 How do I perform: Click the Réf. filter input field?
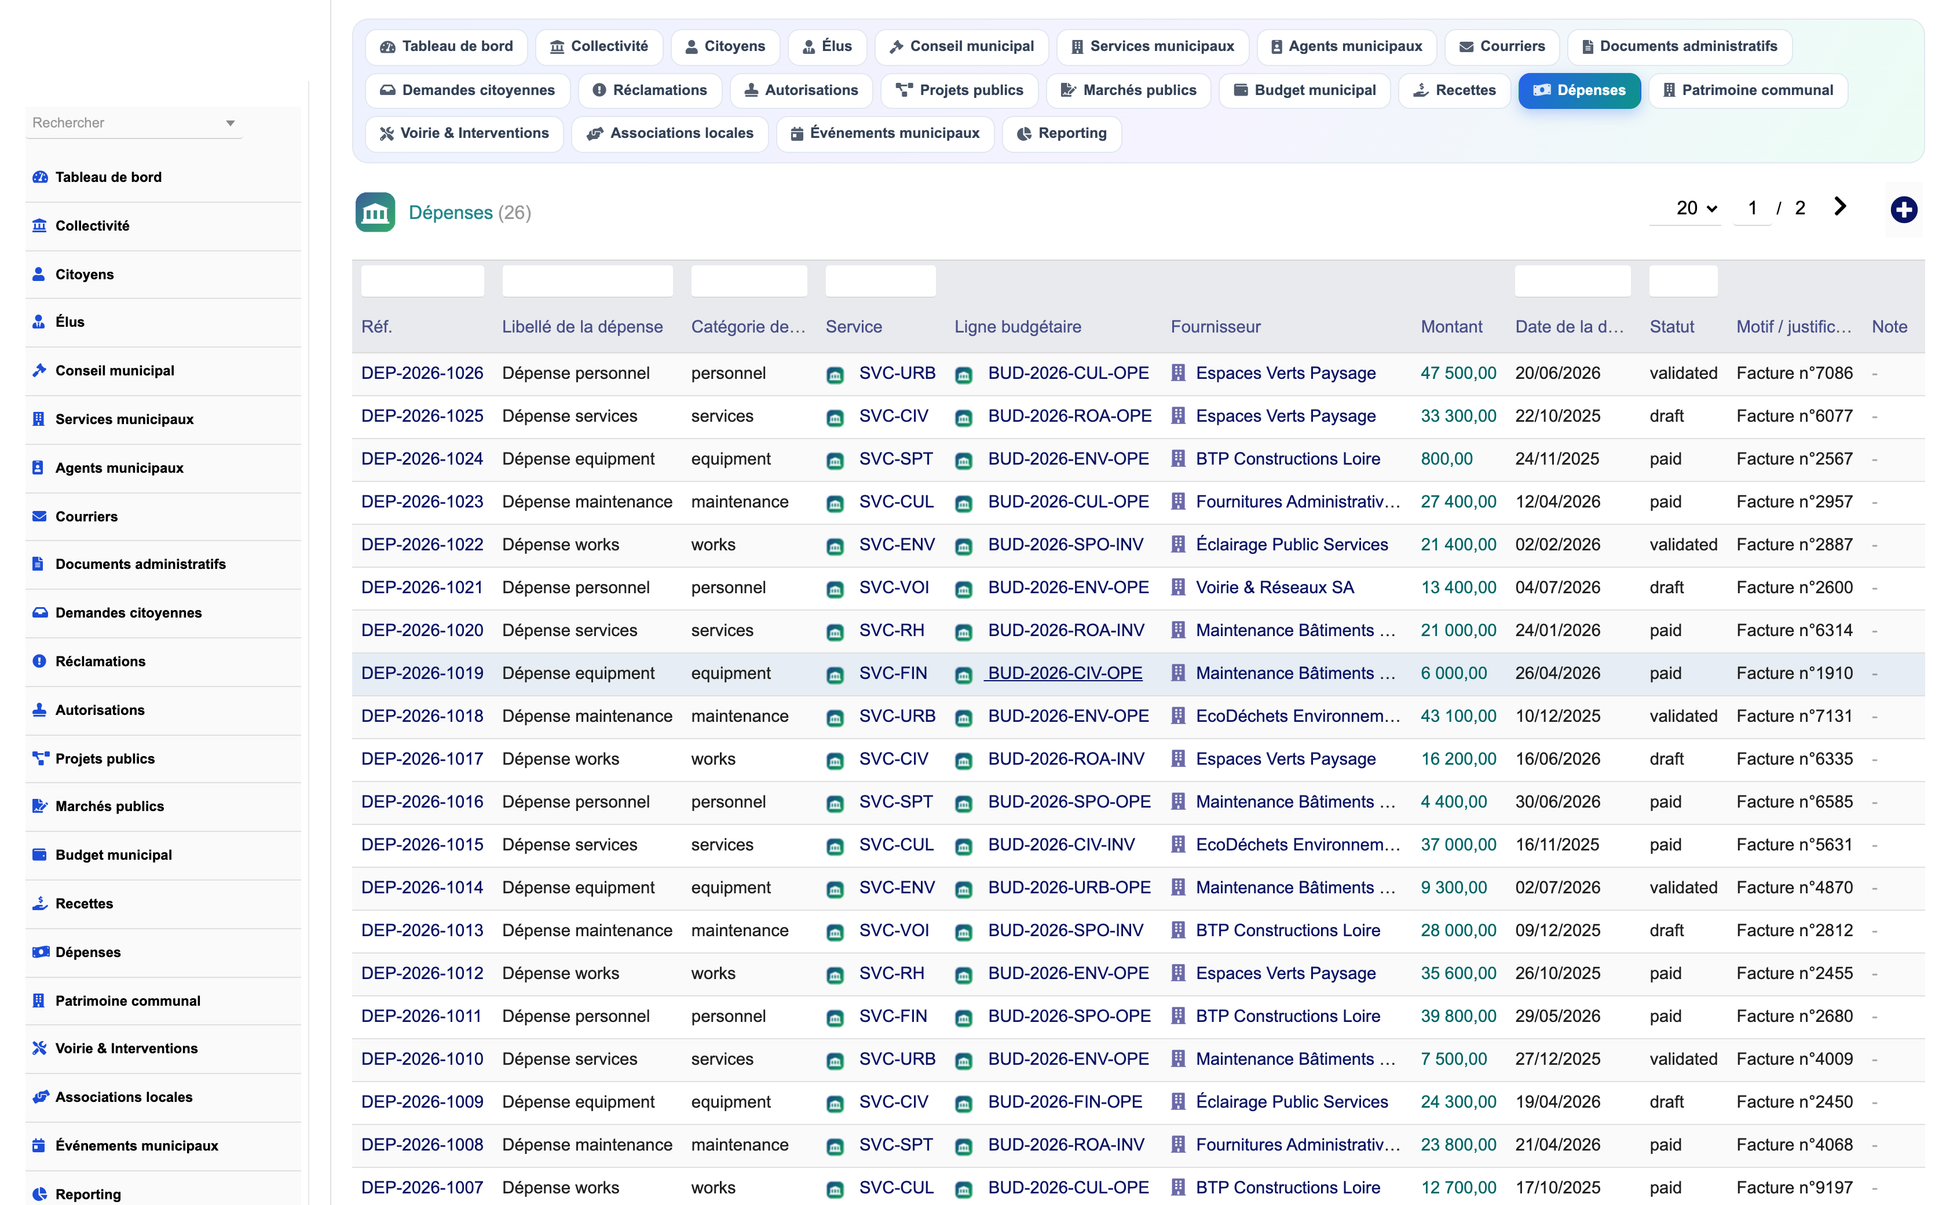click(x=422, y=281)
